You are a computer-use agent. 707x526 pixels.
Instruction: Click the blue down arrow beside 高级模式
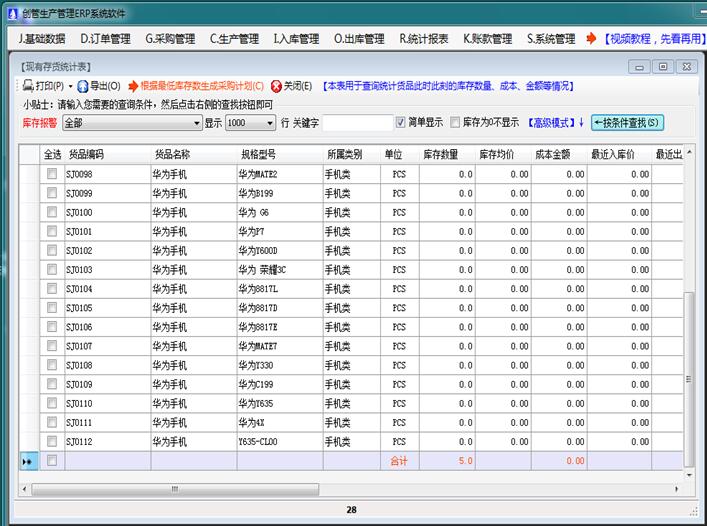(581, 123)
